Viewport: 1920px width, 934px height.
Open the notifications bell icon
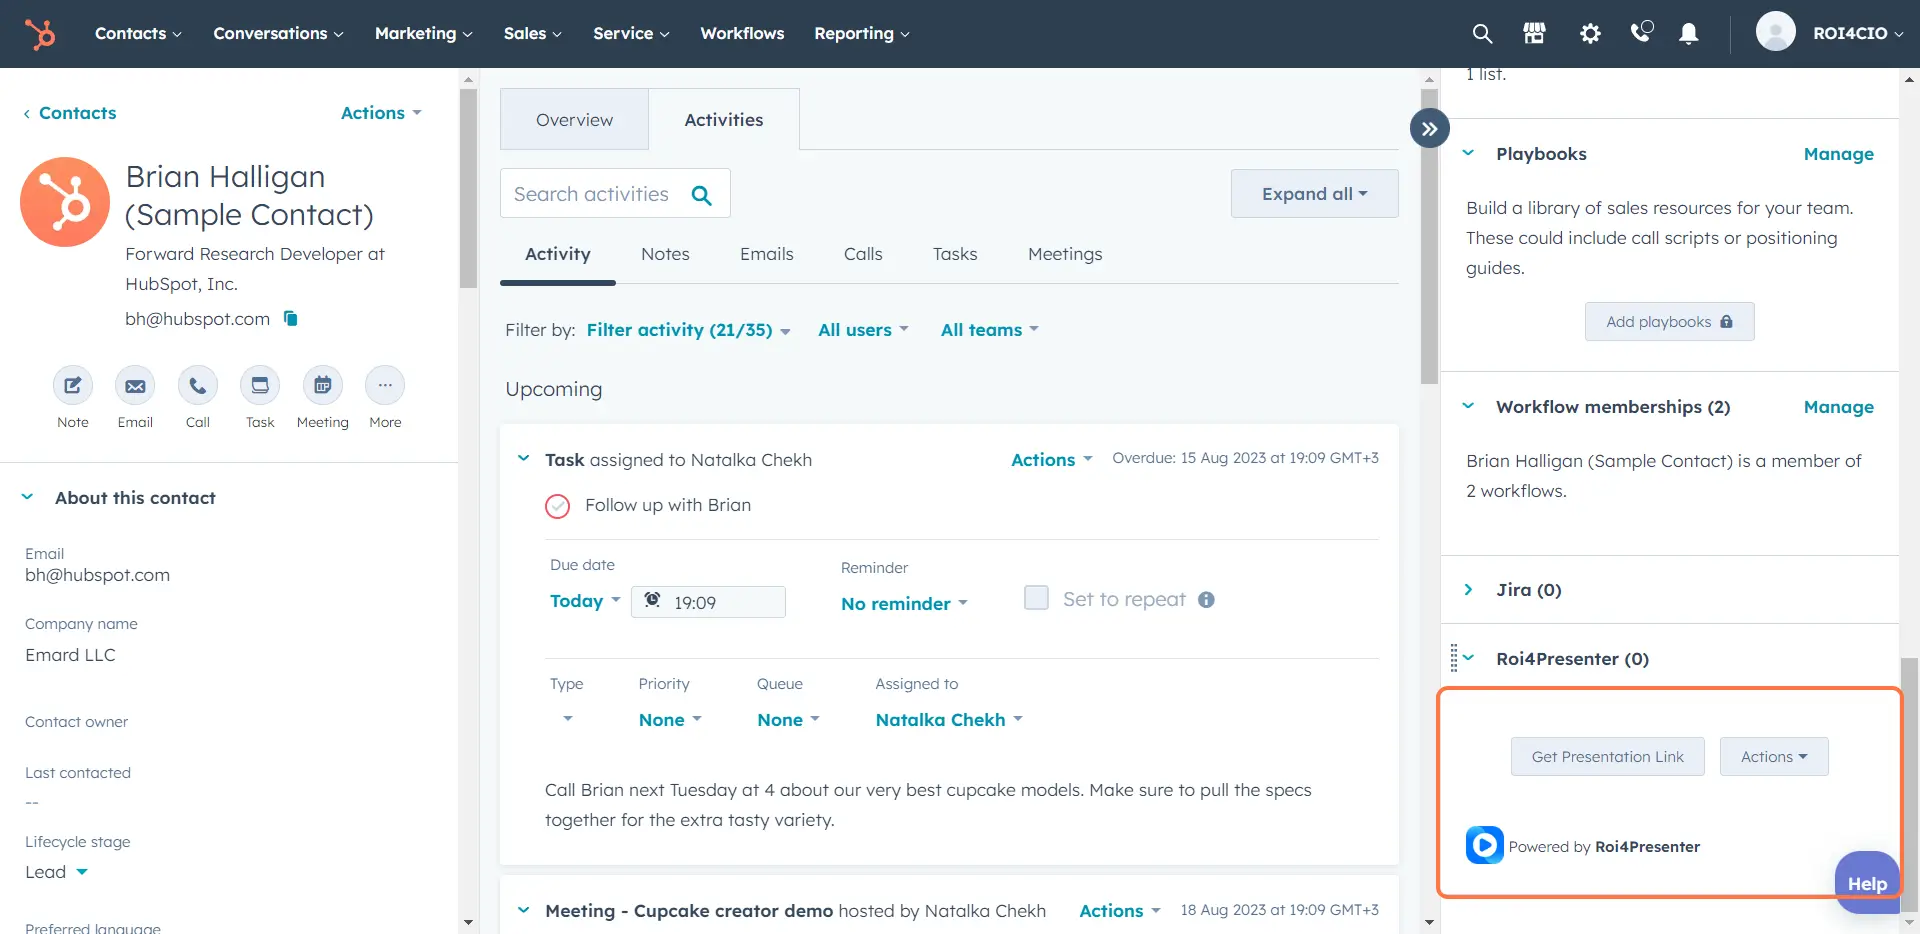click(x=1688, y=33)
